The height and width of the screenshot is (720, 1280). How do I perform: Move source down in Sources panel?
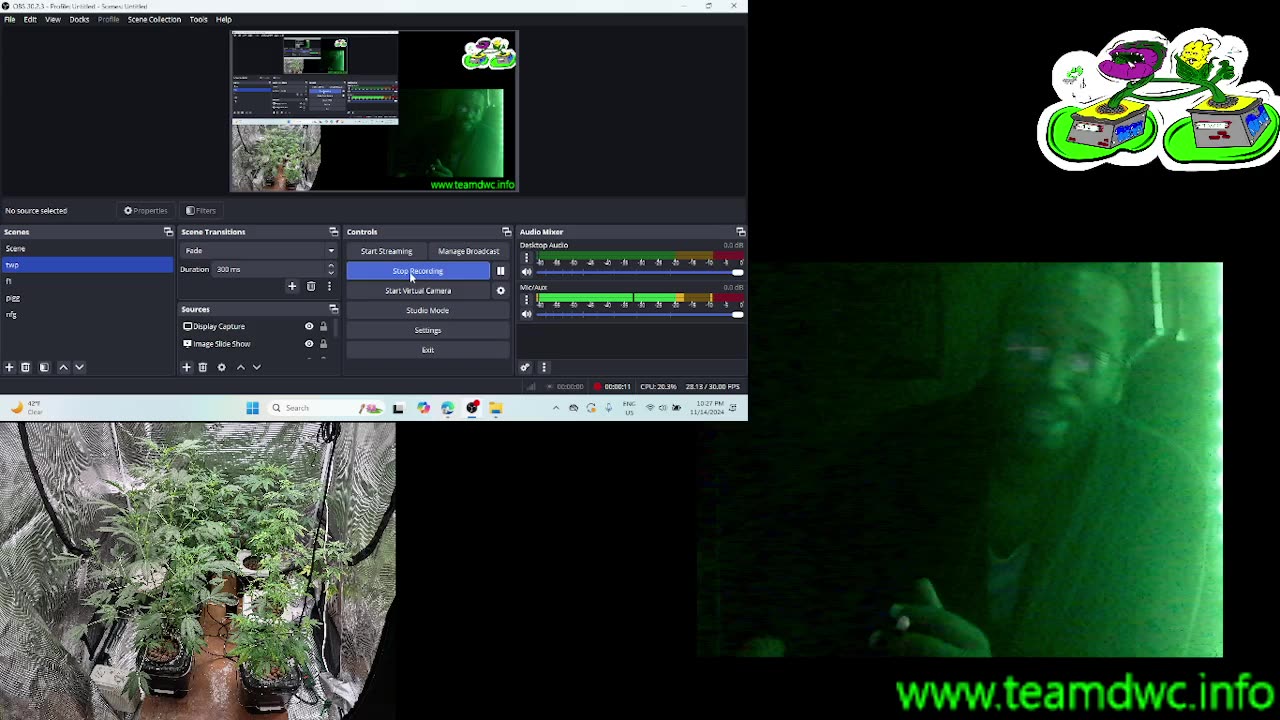pos(256,367)
